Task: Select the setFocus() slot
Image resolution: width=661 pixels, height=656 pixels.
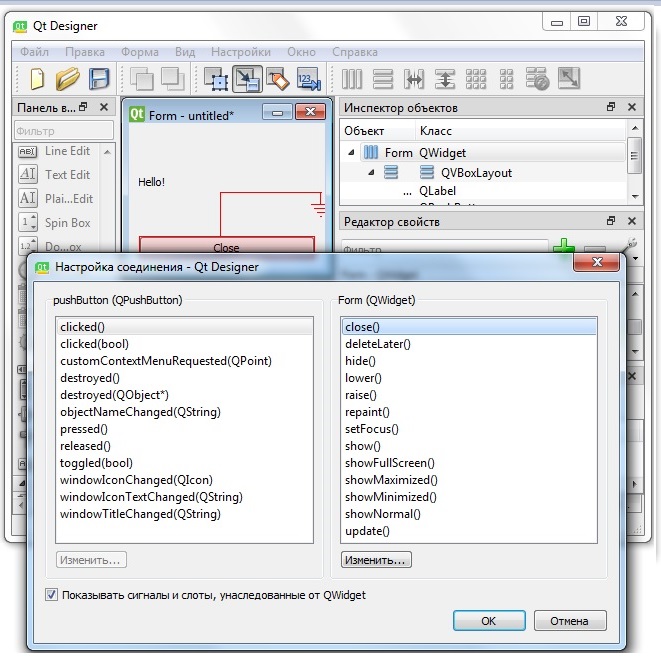Action: pyautogui.click(x=469, y=429)
